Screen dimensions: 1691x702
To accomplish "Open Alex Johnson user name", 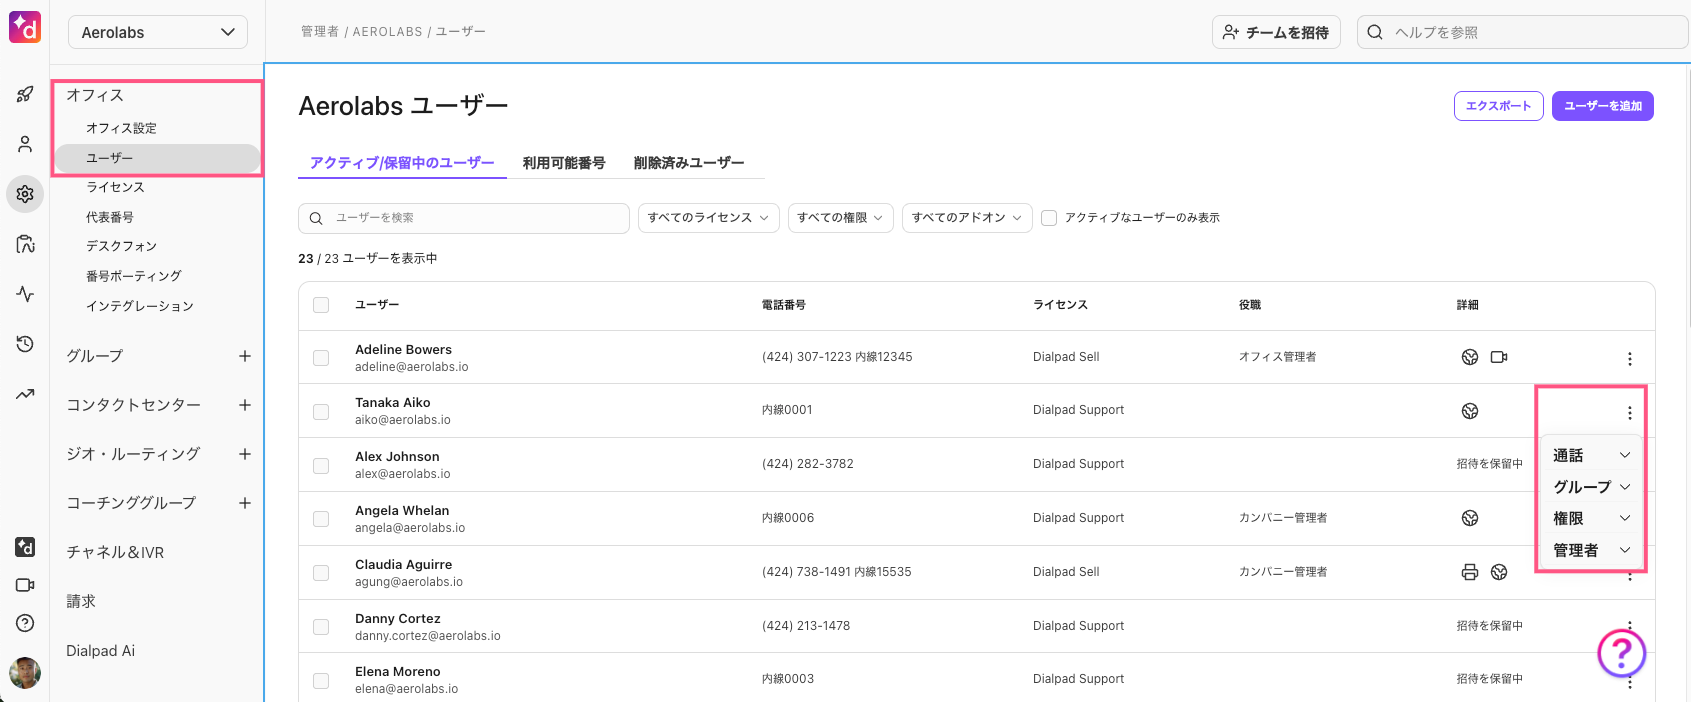I will coord(397,457).
